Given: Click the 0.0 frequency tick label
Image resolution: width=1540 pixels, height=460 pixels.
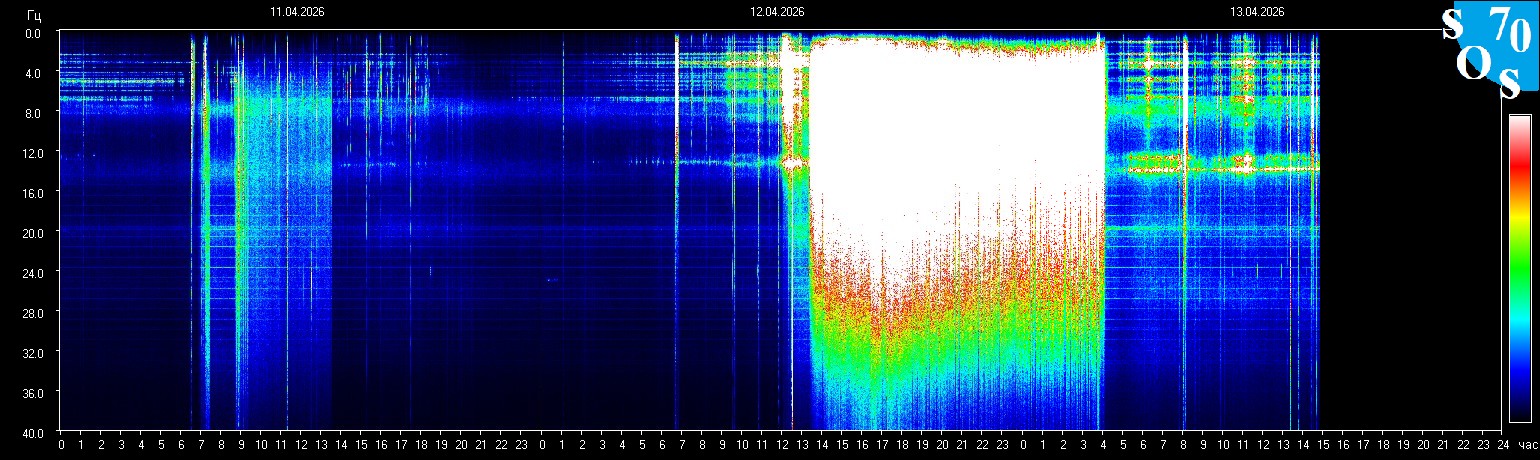Looking at the screenshot, I should click(33, 33).
